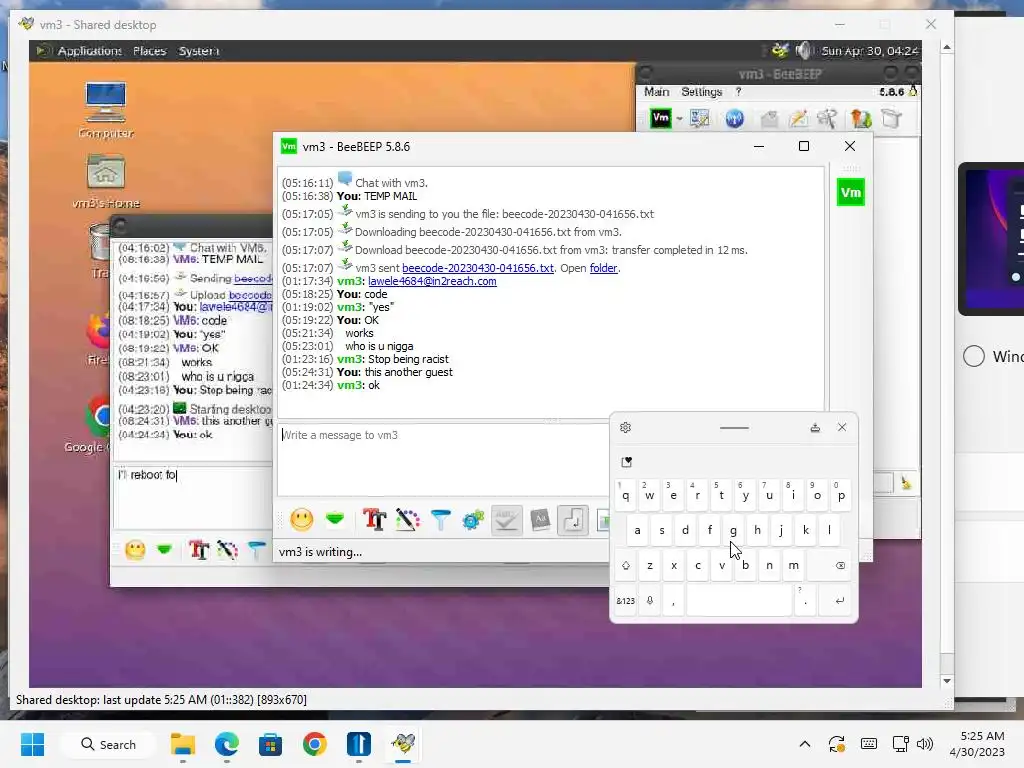Open Microsoft Edge from taskbar

227,744
